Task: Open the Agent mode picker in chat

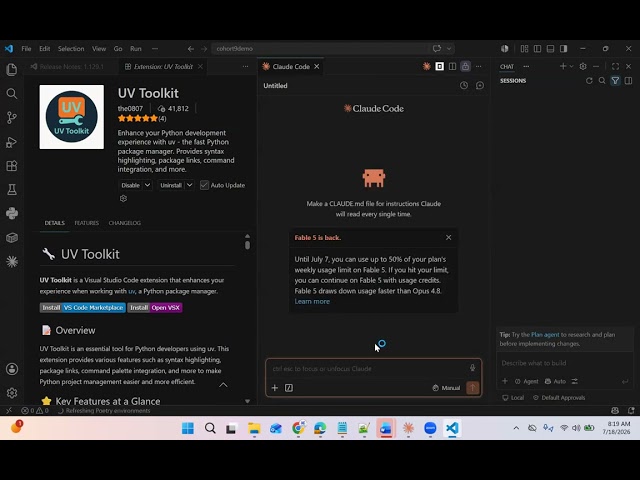Action: [527, 381]
